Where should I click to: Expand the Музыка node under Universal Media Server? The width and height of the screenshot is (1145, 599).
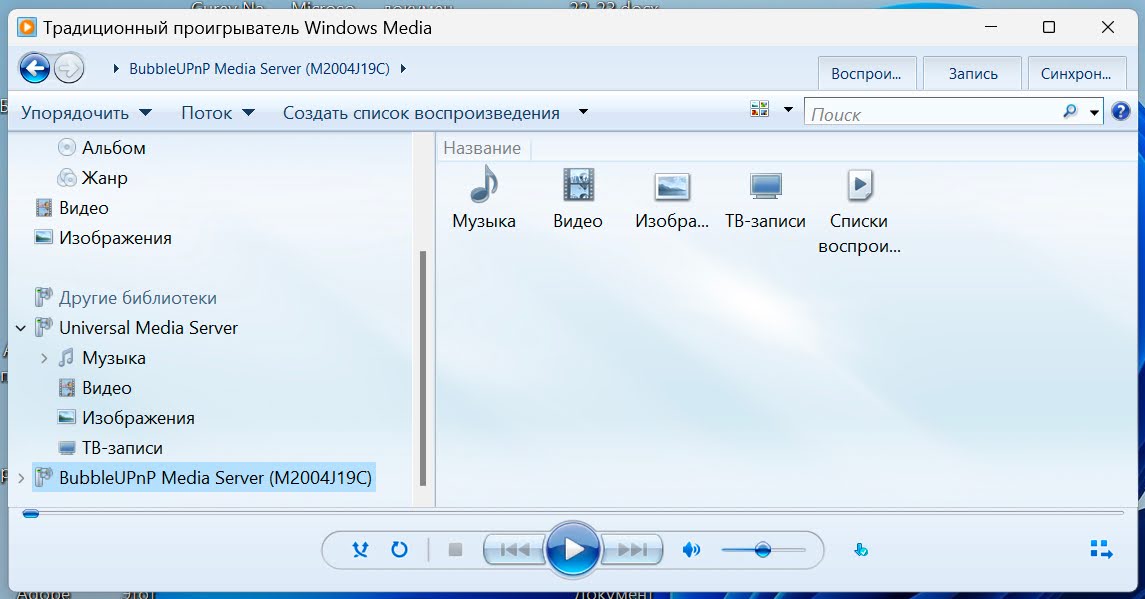[x=44, y=357]
